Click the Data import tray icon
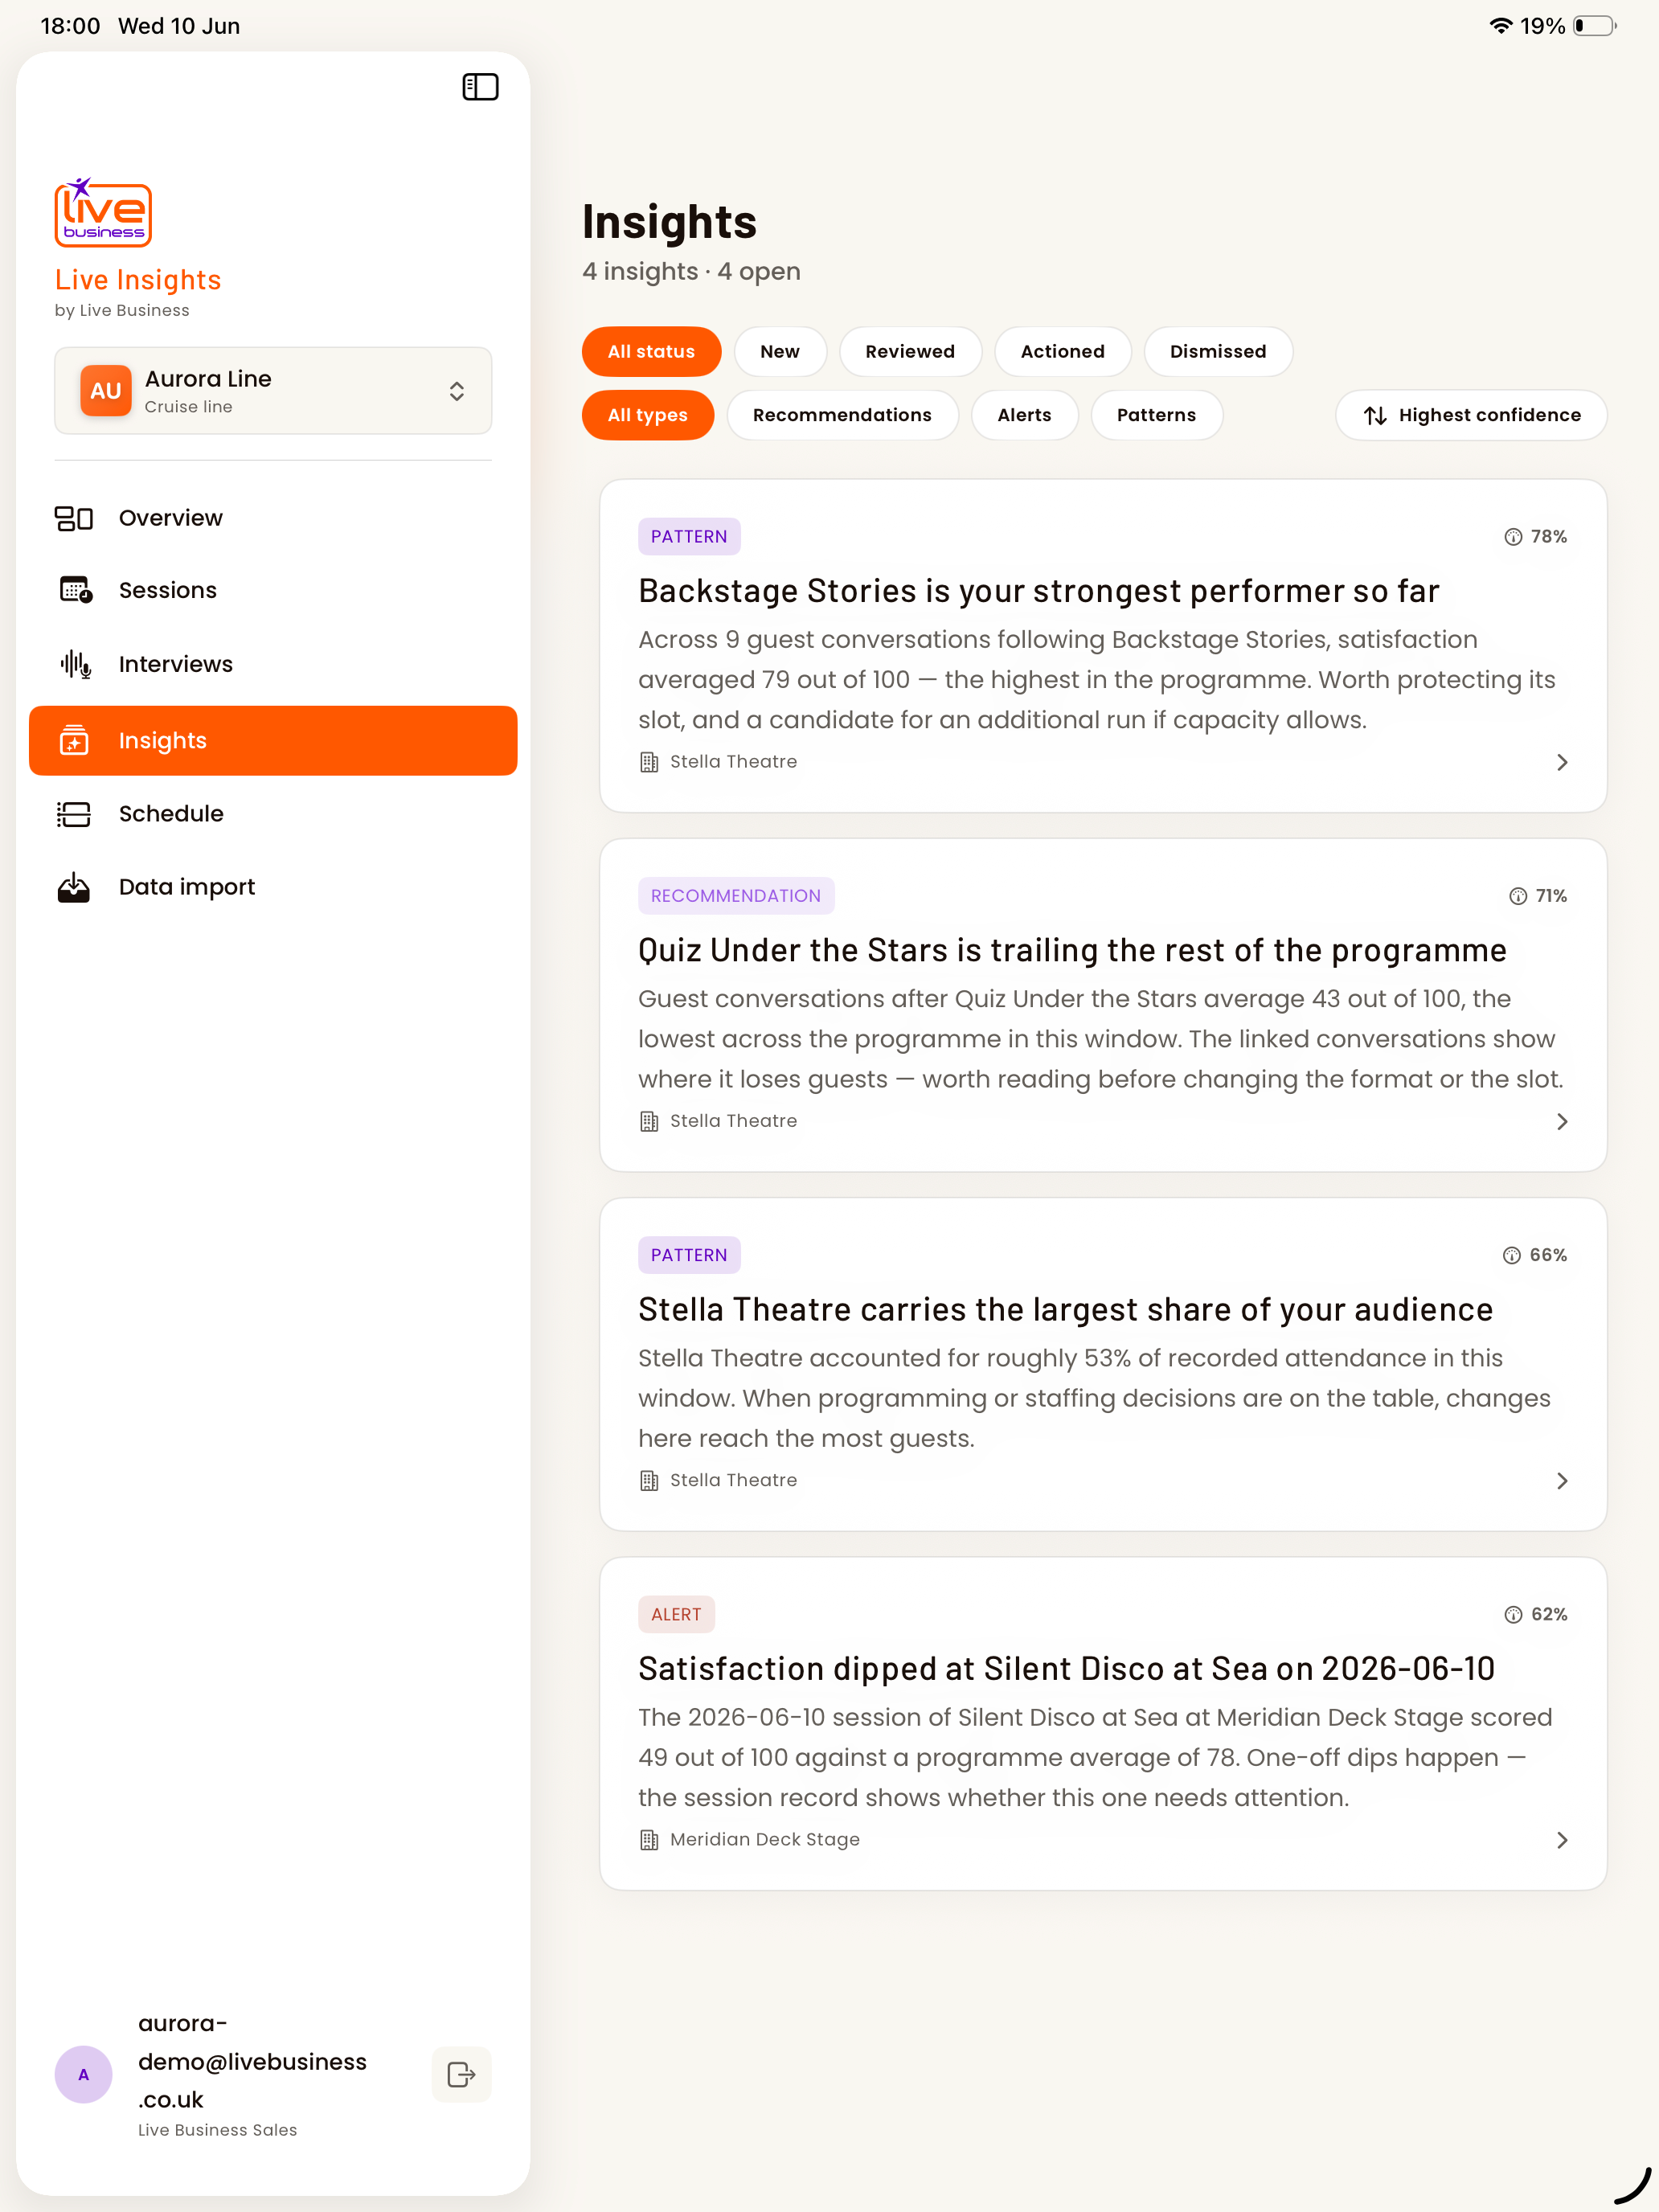 pyautogui.click(x=74, y=887)
